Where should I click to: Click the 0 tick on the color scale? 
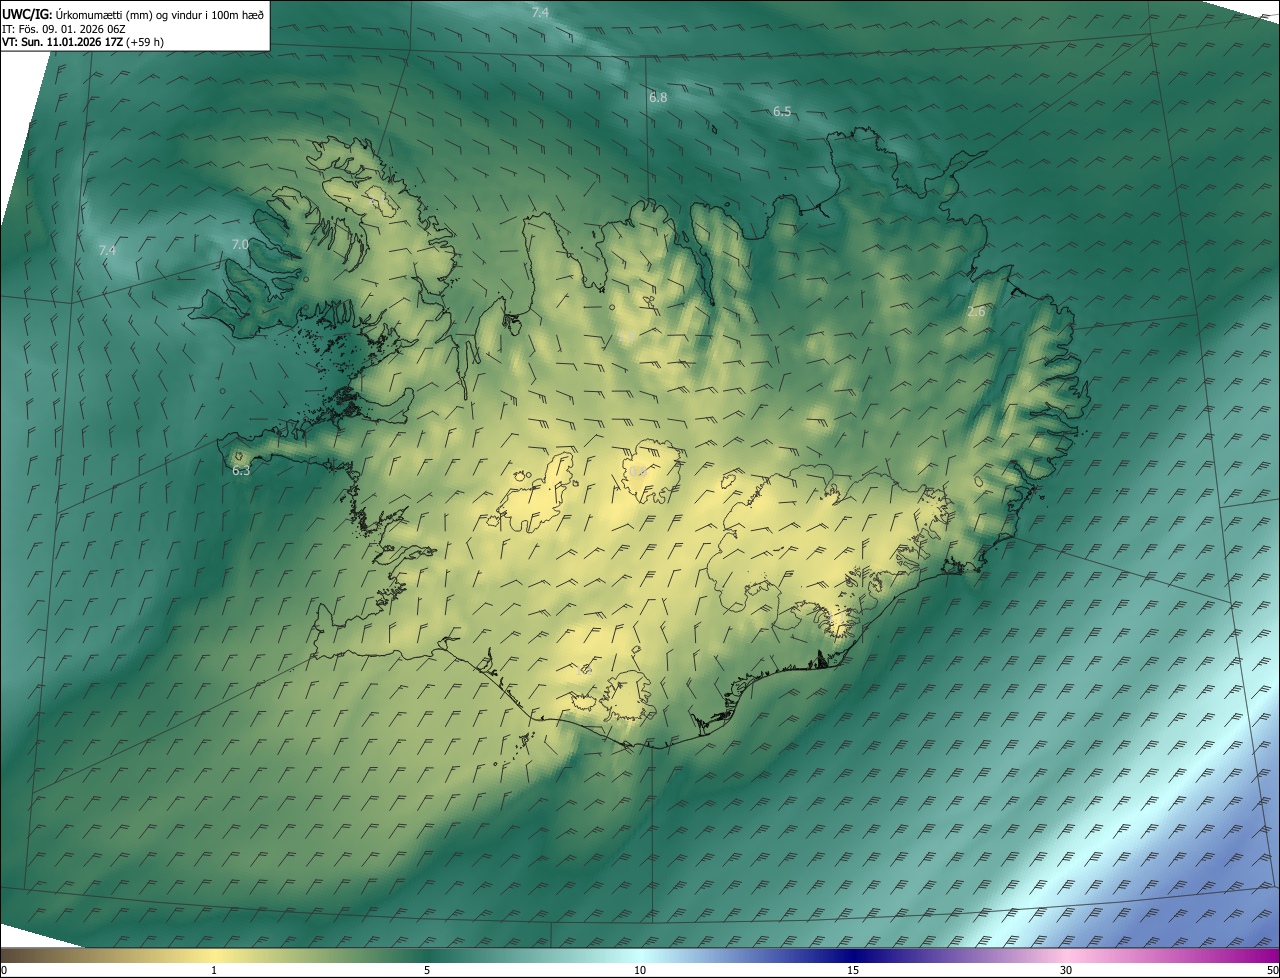pyautogui.click(x=4, y=970)
